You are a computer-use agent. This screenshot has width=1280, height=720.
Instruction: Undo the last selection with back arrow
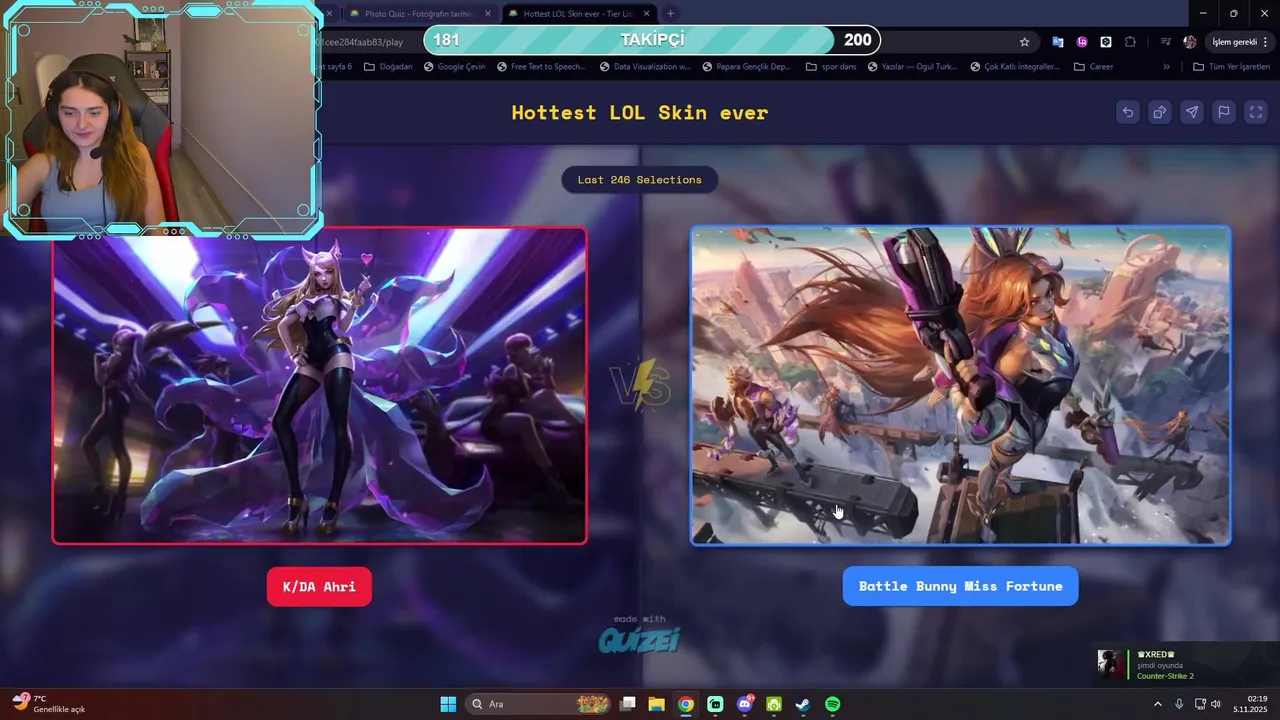pos(1128,112)
